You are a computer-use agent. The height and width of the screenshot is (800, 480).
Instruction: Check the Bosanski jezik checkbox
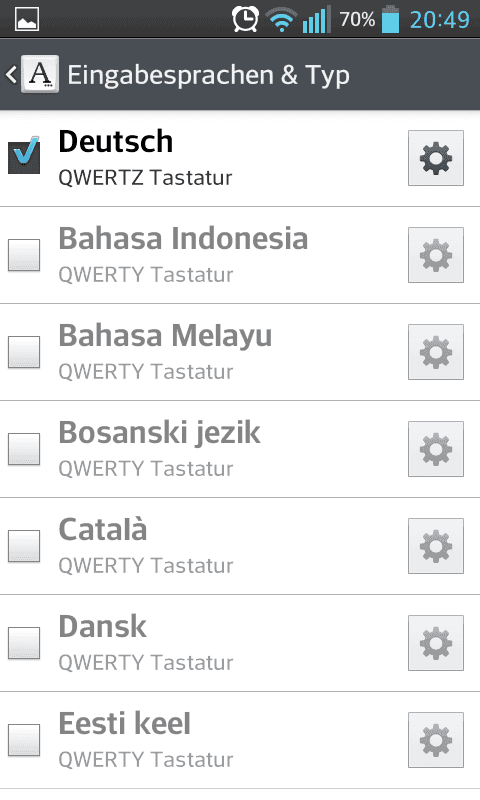[24, 448]
